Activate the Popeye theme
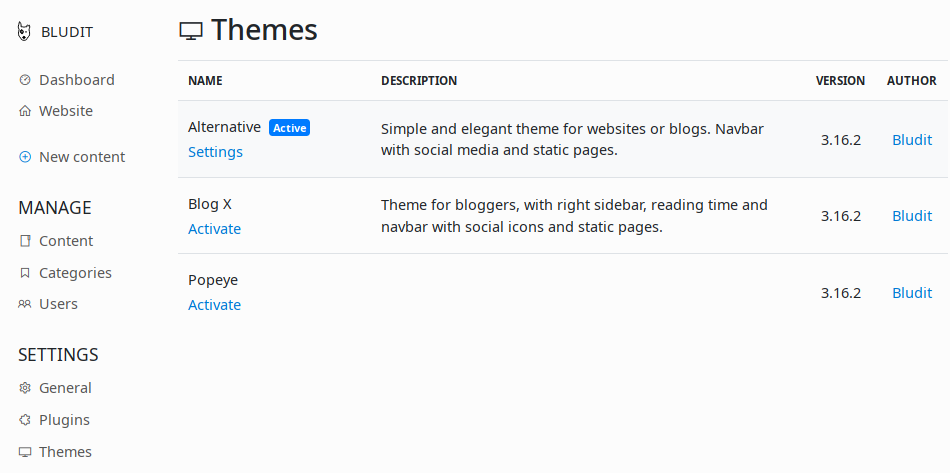This screenshot has height=473, width=950. click(x=214, y=305)
